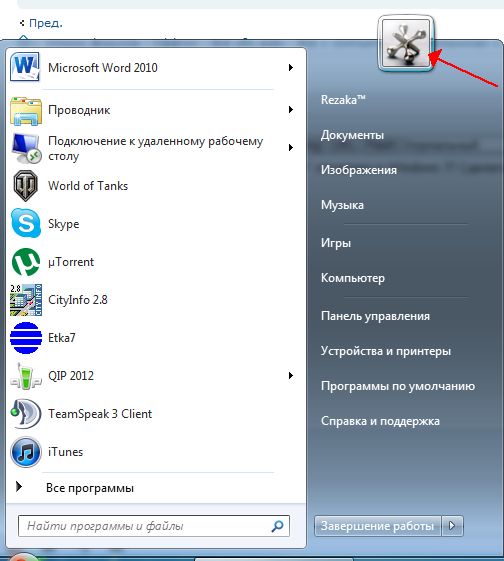
Task: Expand the Microsoft Word 2010 jump list arrow
Action: [x=291, y=67]
